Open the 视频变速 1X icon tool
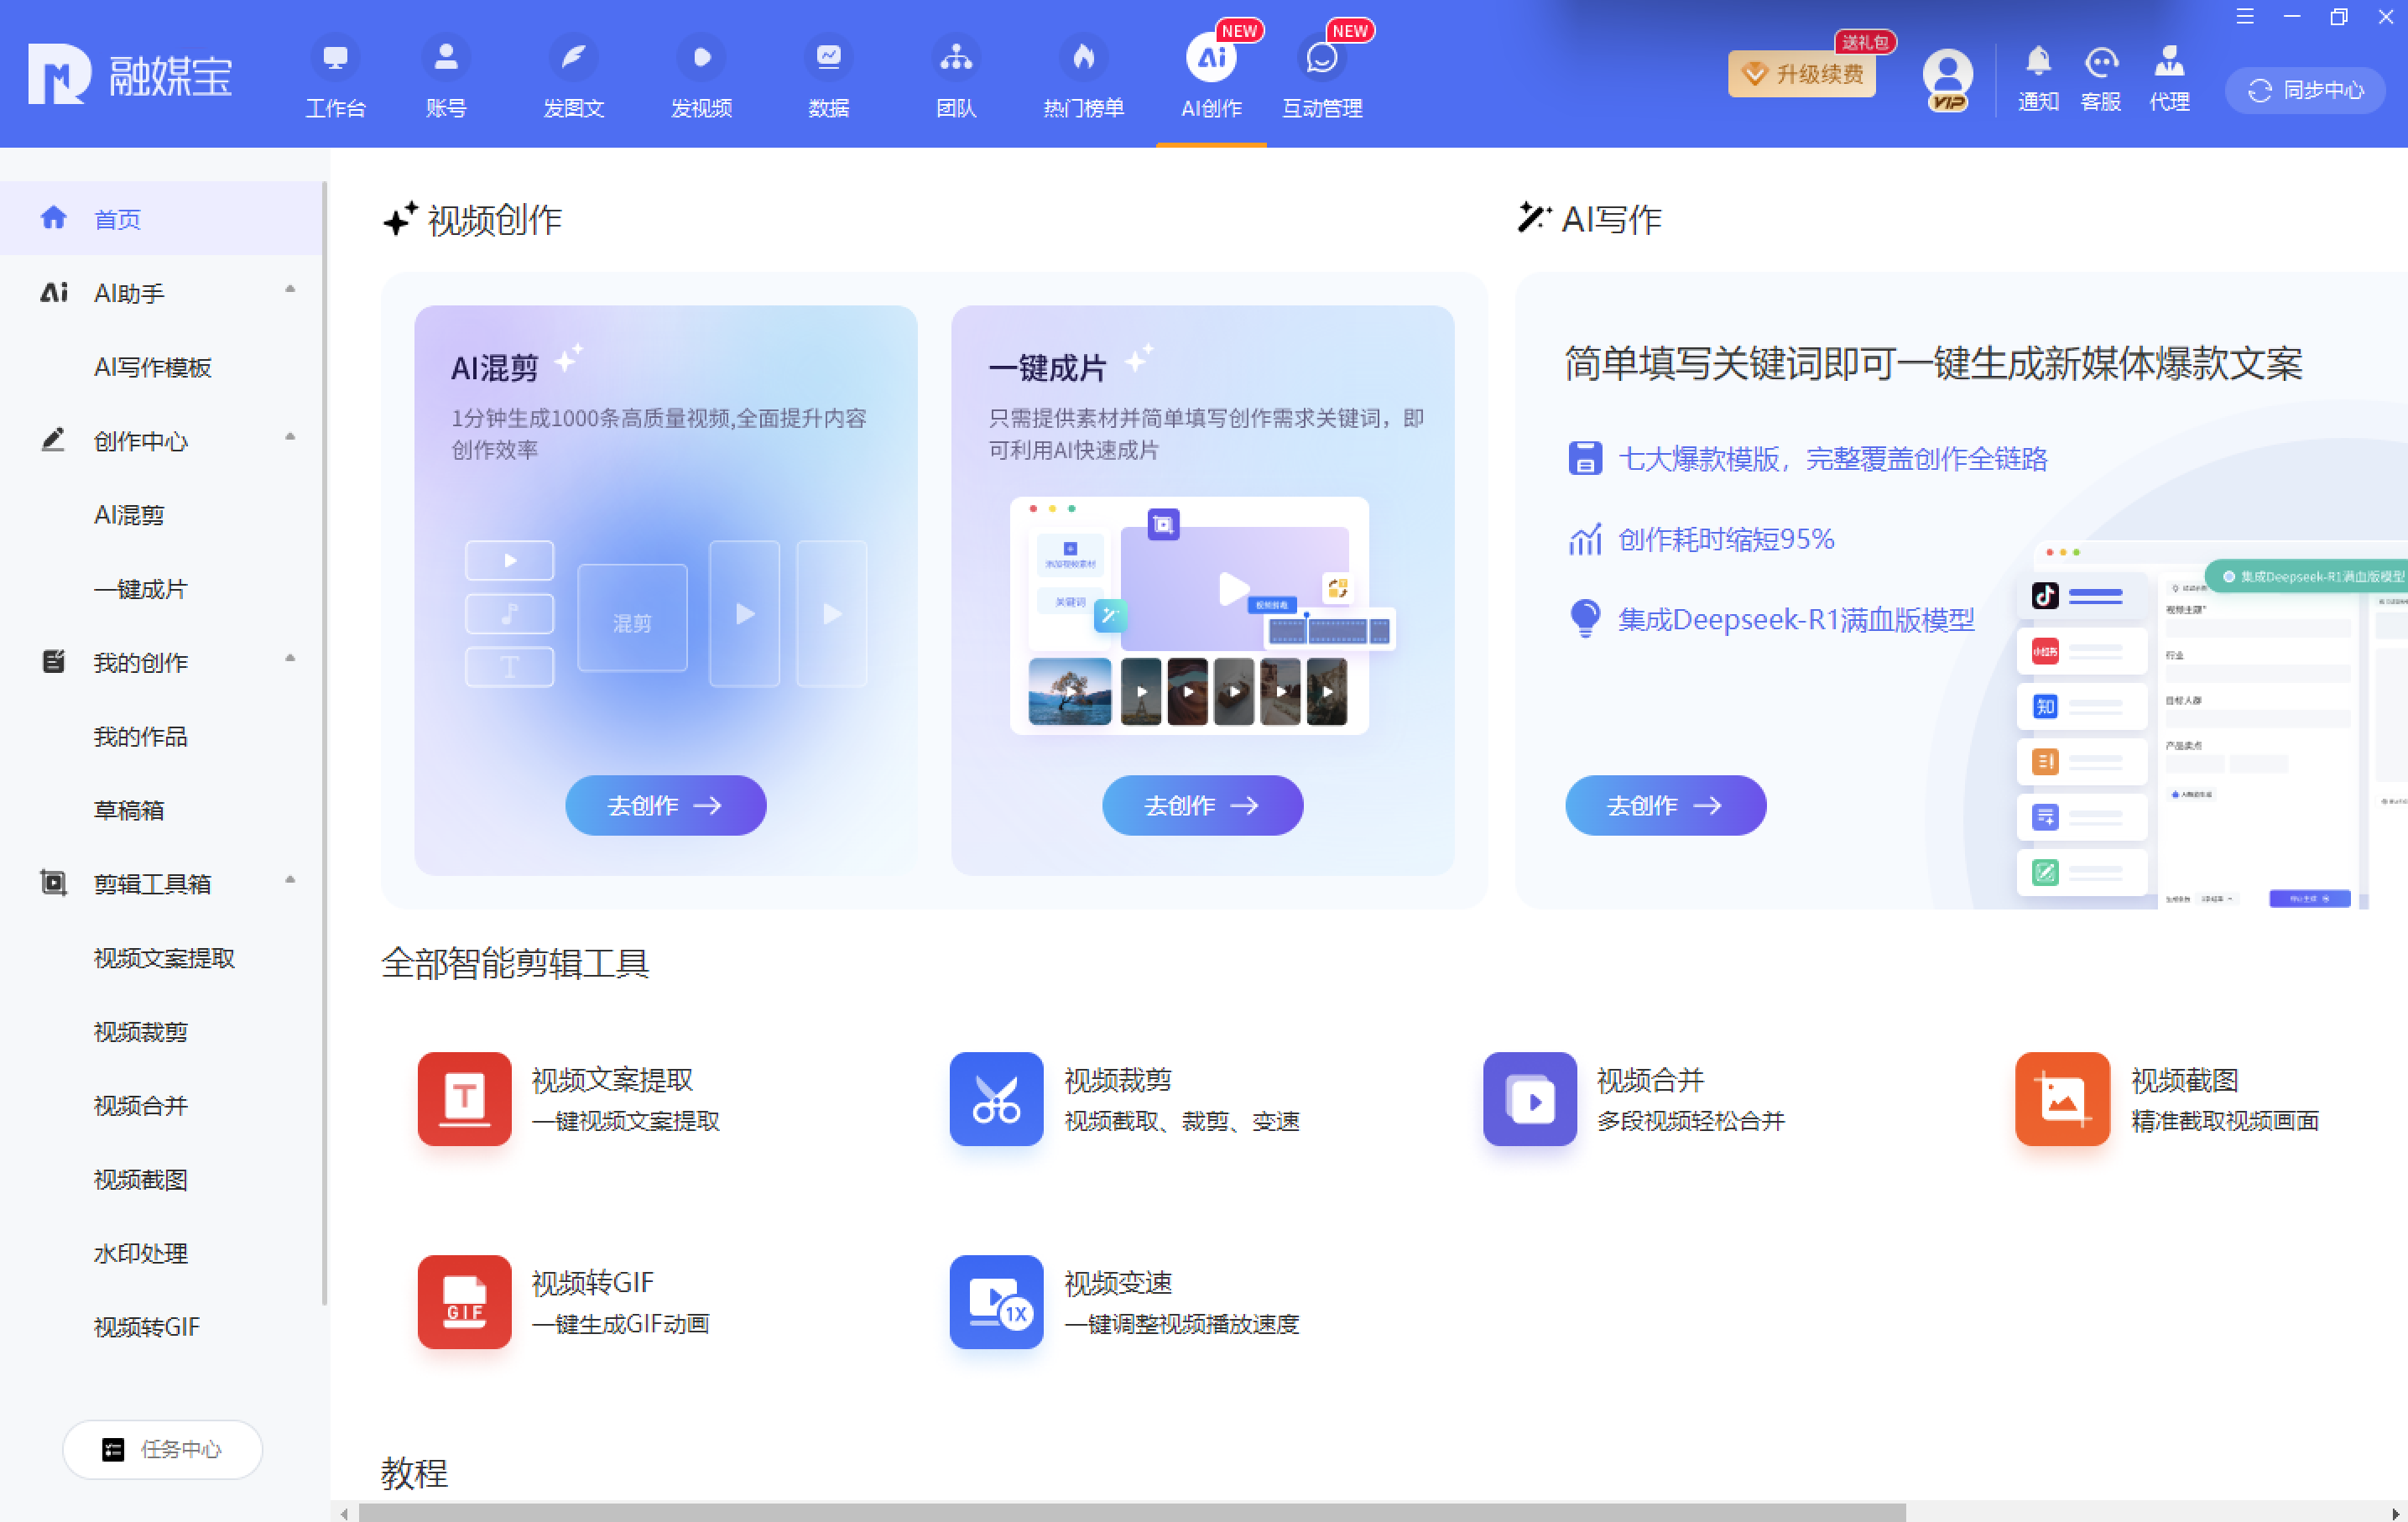The height and width of the screenshot is (1522, 2408). [x=996, y=1301]
